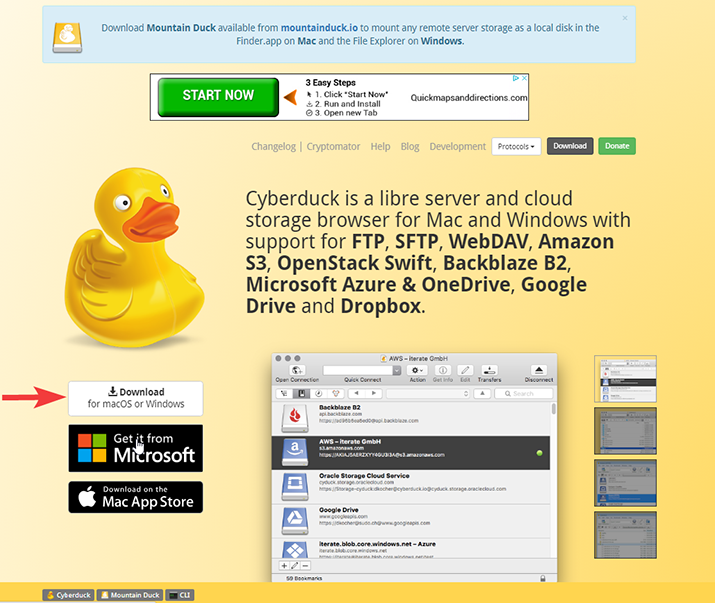Select the CLI footer tab
This screenshot has width=715, height=603.
(180, 595)
